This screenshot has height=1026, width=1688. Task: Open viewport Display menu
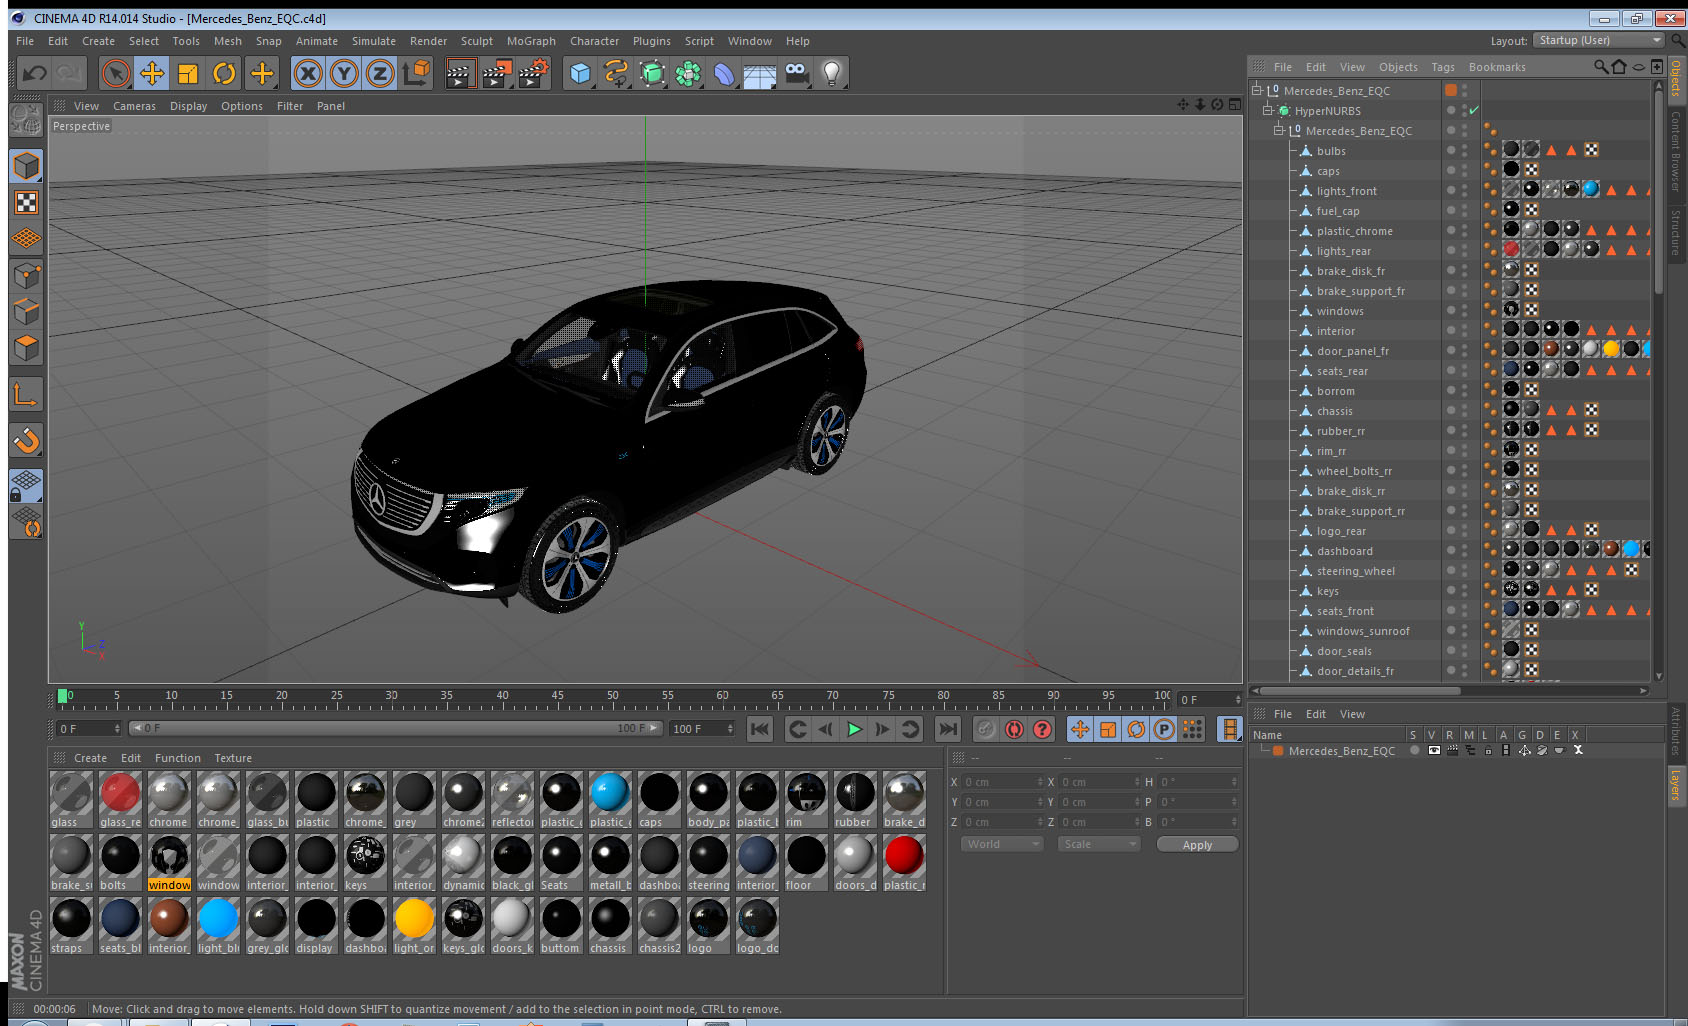[x=188, y=106]
